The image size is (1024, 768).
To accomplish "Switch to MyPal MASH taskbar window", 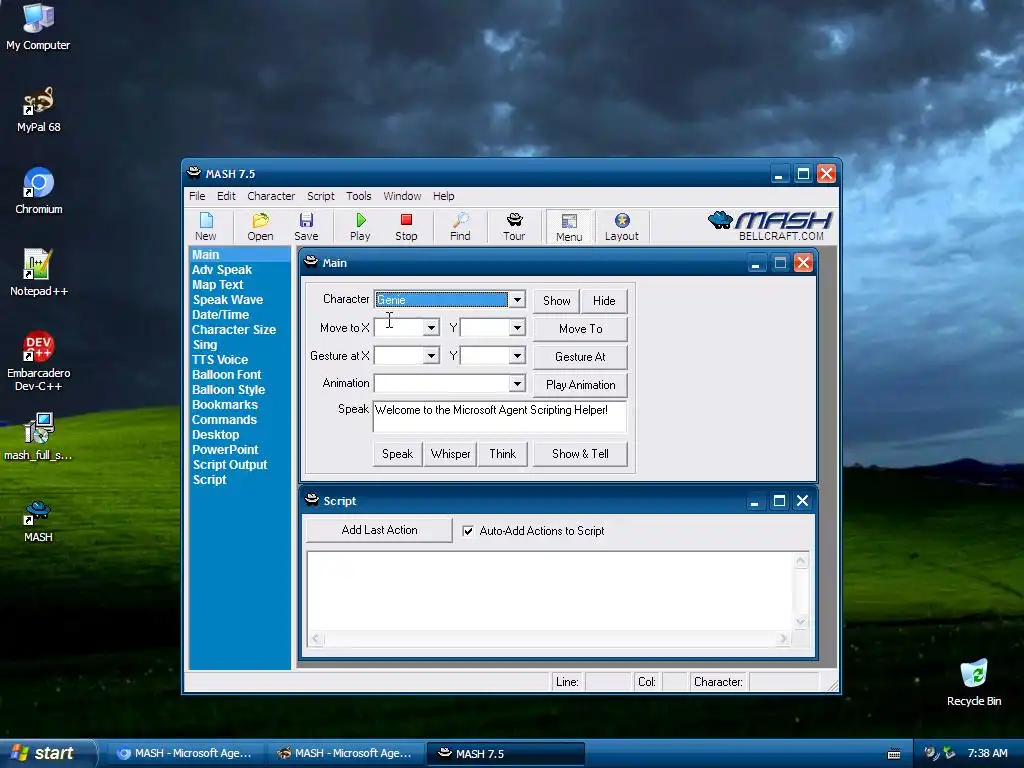I will [344, 753].
